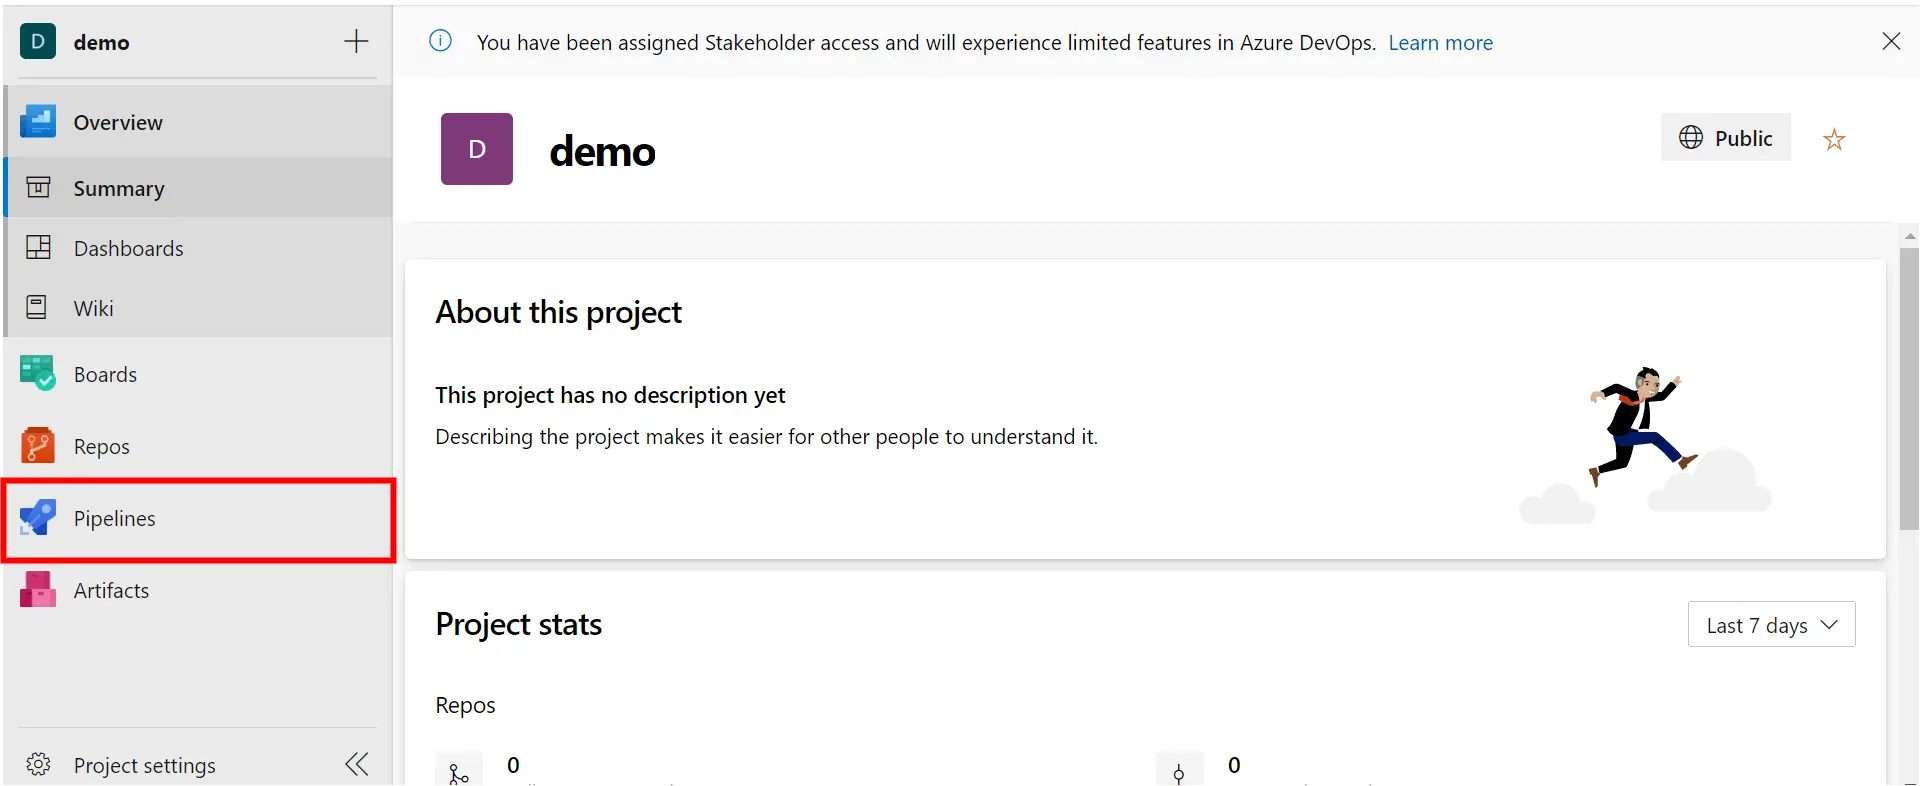1920x786 pixels.
Task: Click the large purple D project tile
Action: pos(477,149)
